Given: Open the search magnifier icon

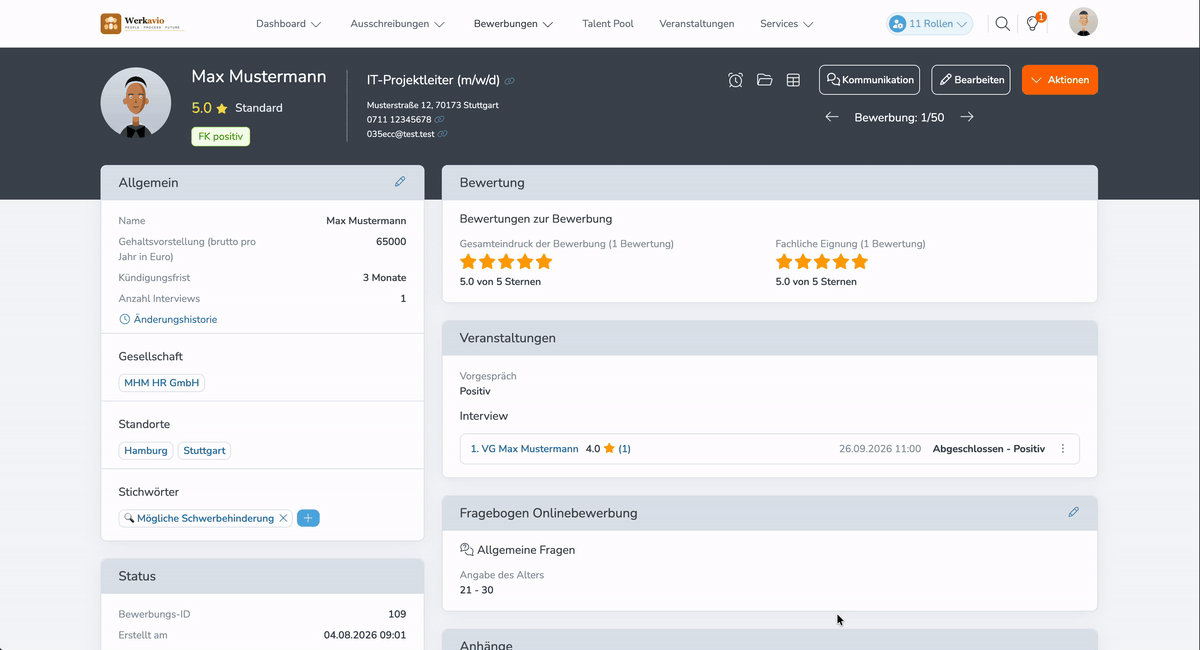Looking at the screenshot, I should tap(1002, 23).
